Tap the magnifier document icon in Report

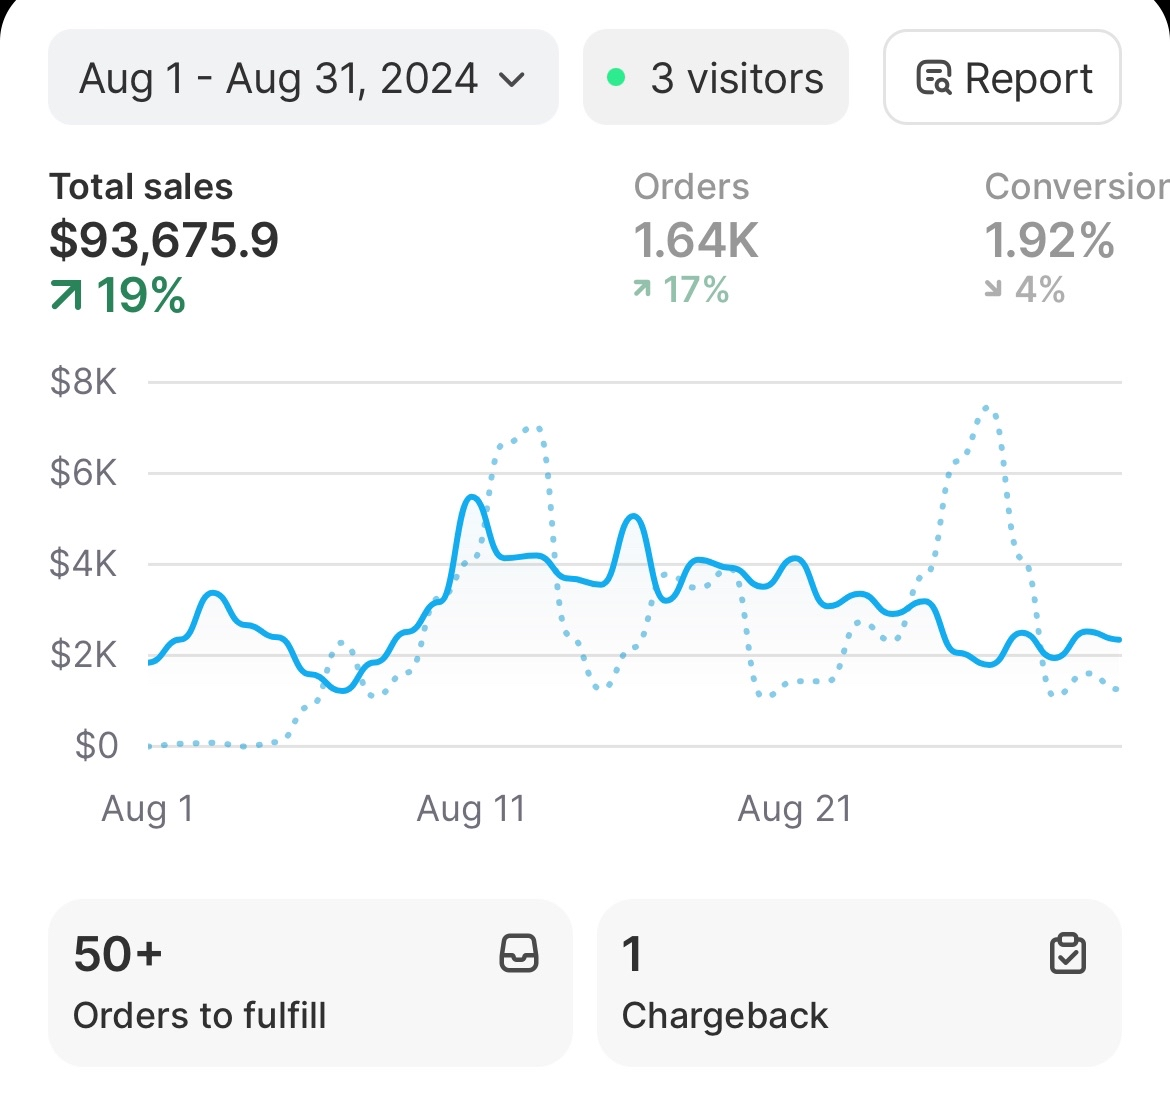tap(934, 78)
